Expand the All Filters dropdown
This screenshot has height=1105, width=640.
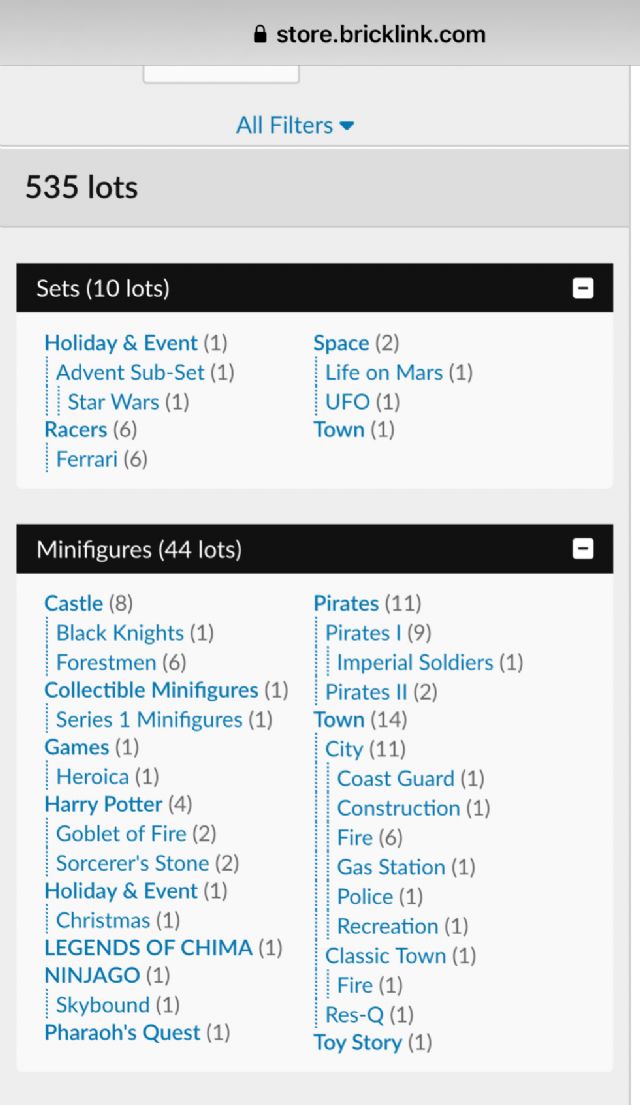point(295,125)
